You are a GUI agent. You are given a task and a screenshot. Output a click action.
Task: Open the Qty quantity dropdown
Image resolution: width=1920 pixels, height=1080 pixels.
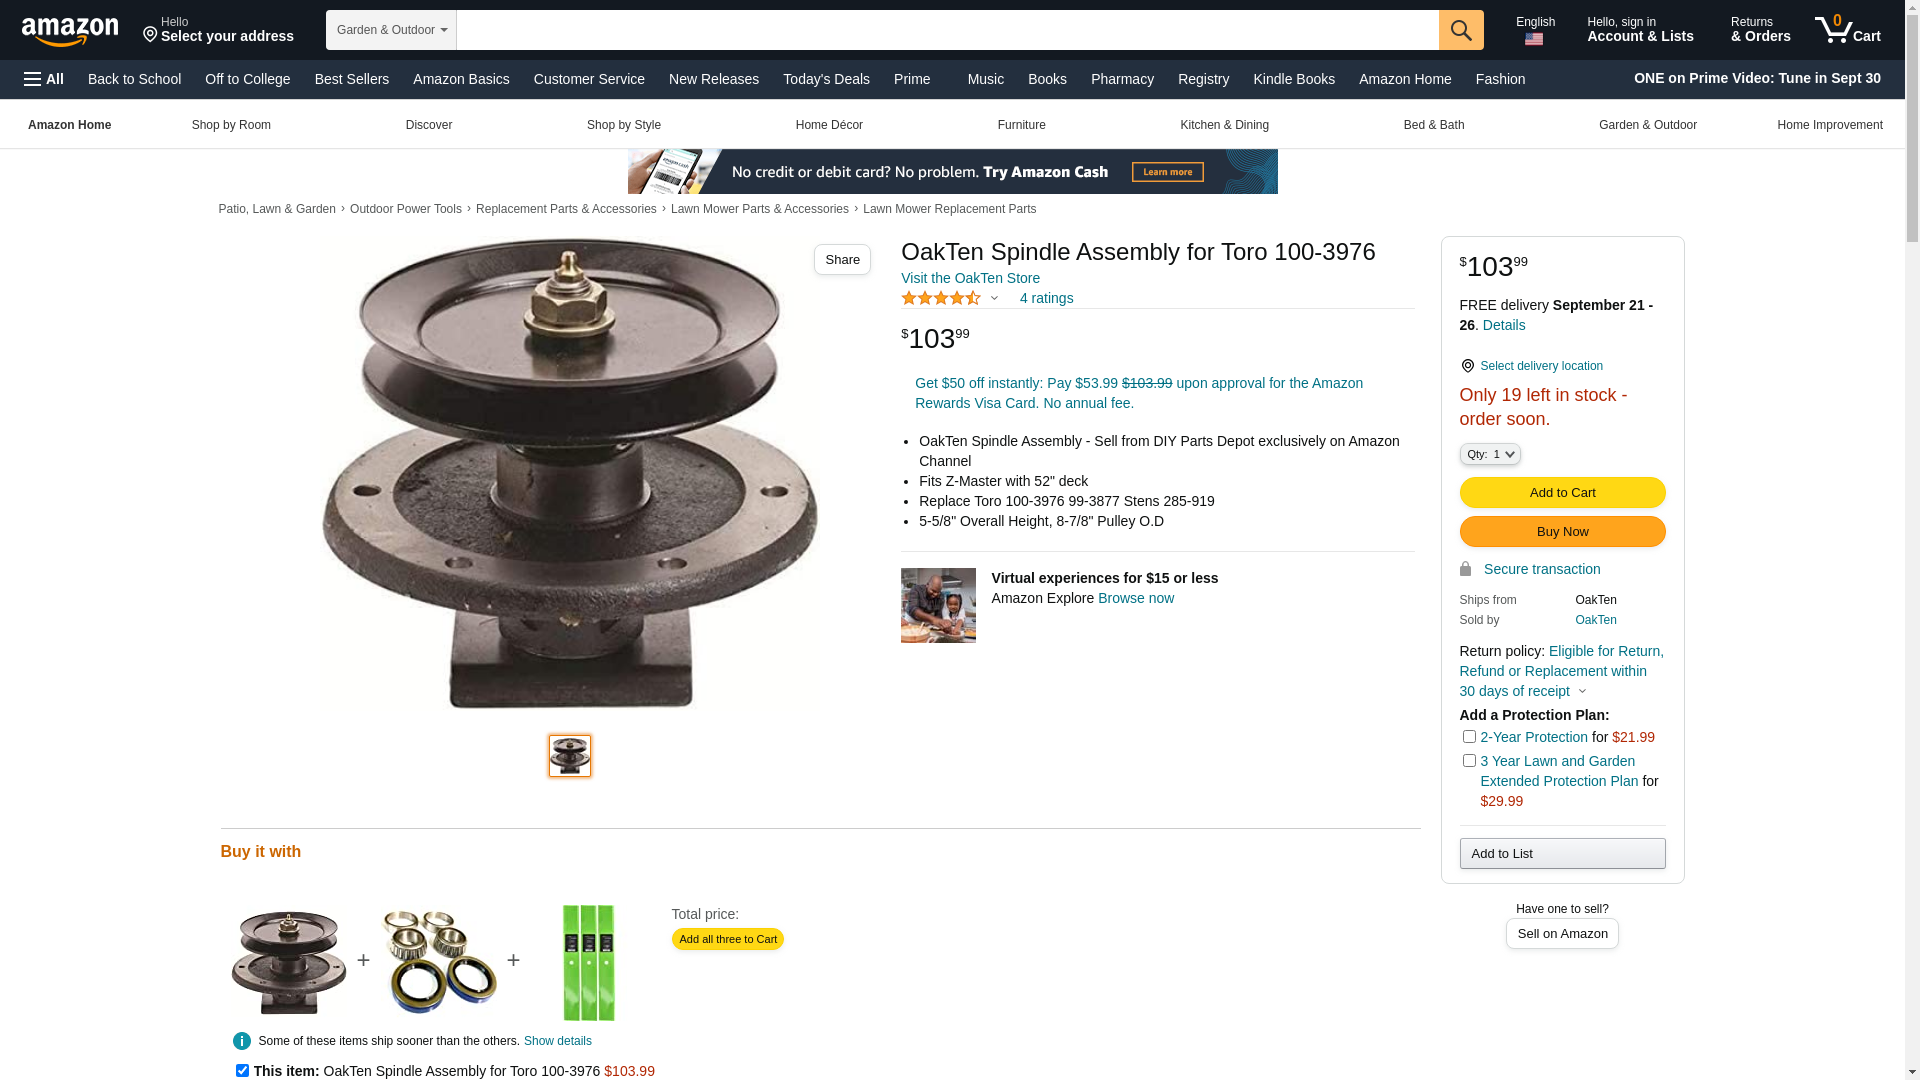click(1490, 454)
